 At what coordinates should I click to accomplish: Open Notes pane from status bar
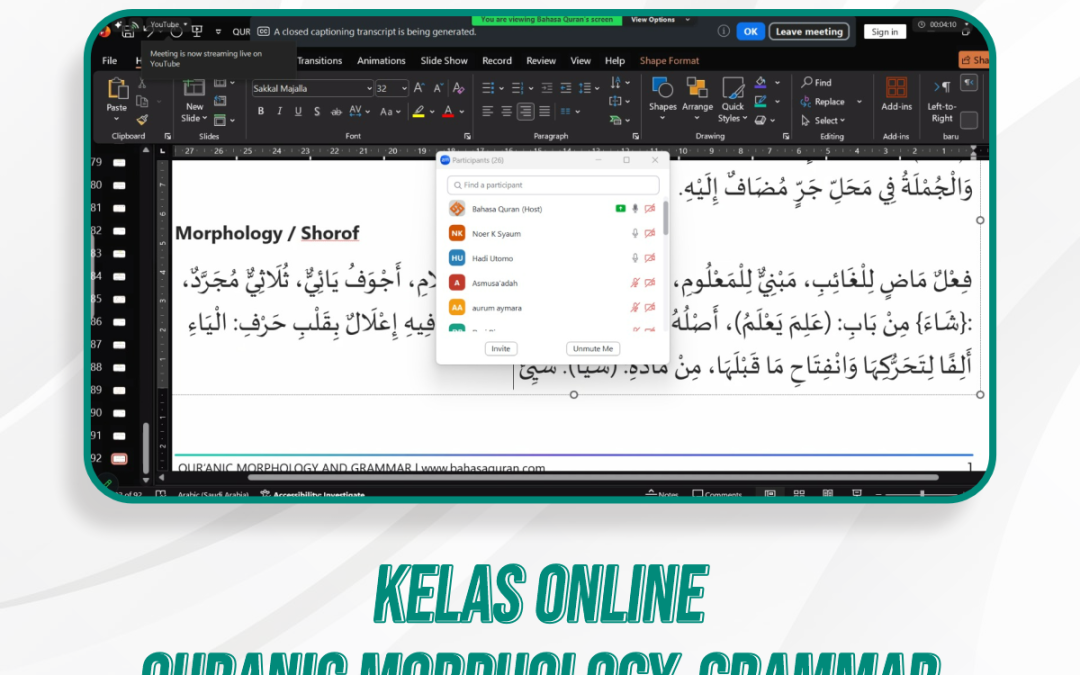tap(661, 495)
